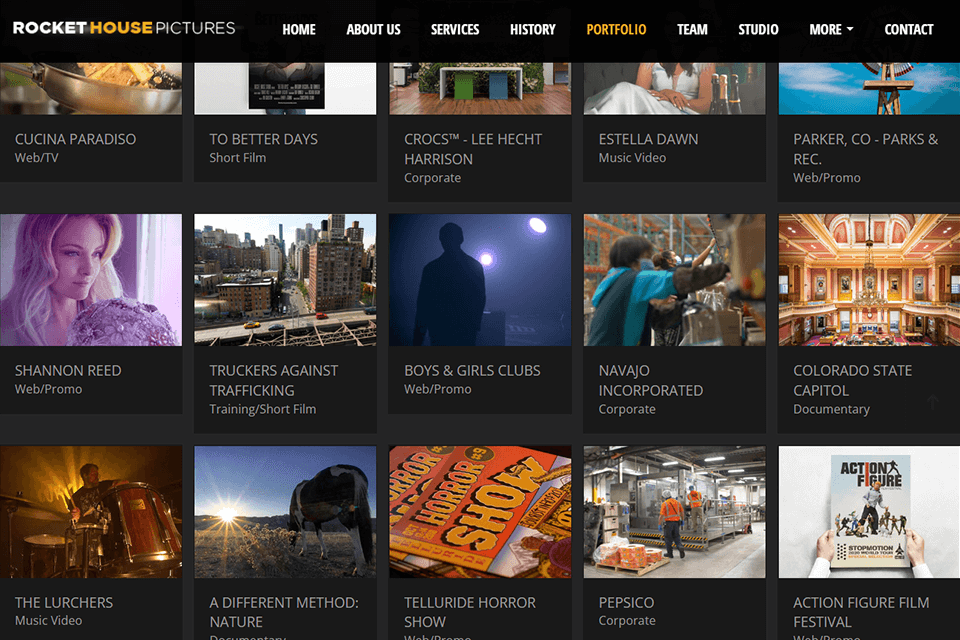960x640 pixels.
Task: Click "Music Video" under The Lurchers
Action: [x=48, y=621]
